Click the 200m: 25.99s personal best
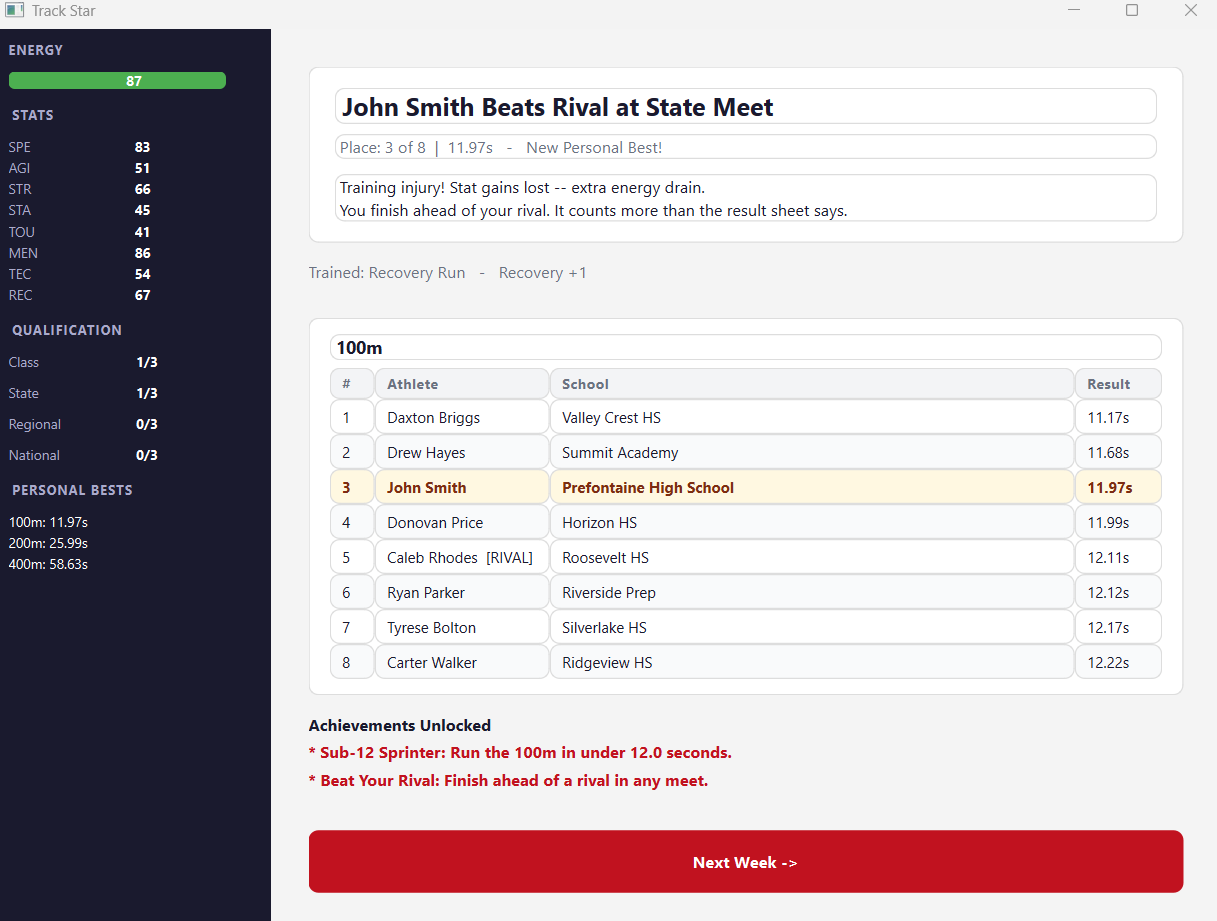Image resolution: width=1217 pixels, height=921 pixels. (49, 543)
